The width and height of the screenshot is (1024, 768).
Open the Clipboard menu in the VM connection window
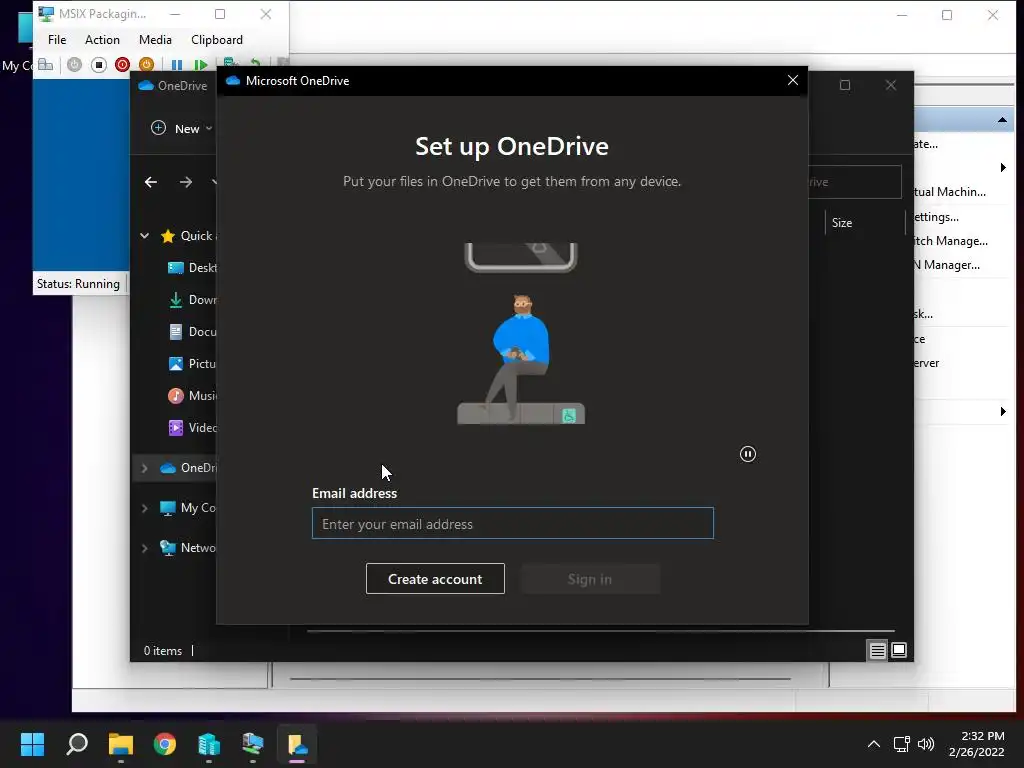(x=217, y=40)
